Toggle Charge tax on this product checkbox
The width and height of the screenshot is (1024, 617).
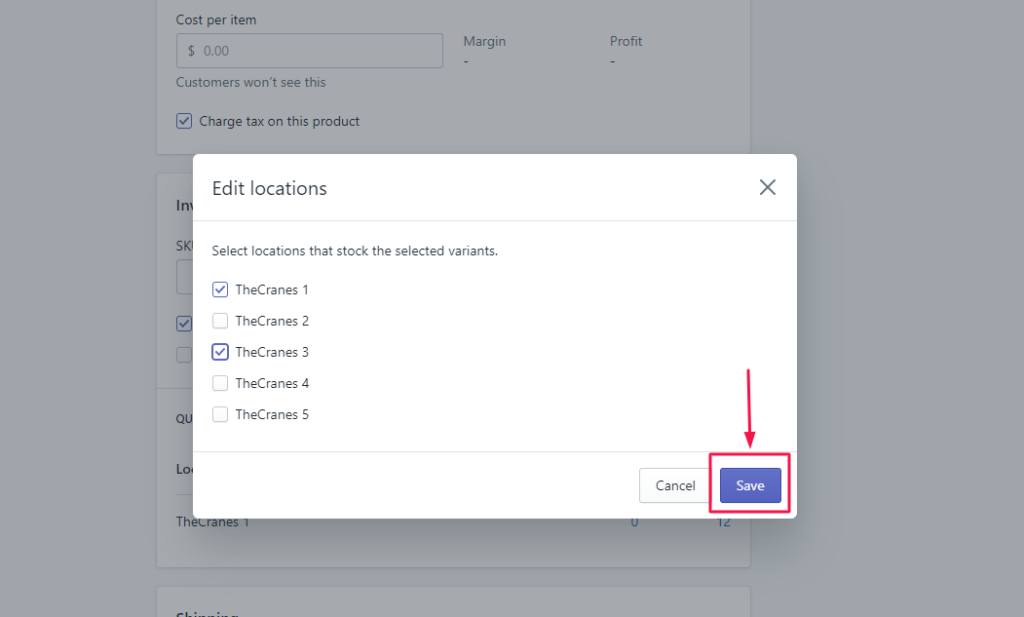point(184,121)
